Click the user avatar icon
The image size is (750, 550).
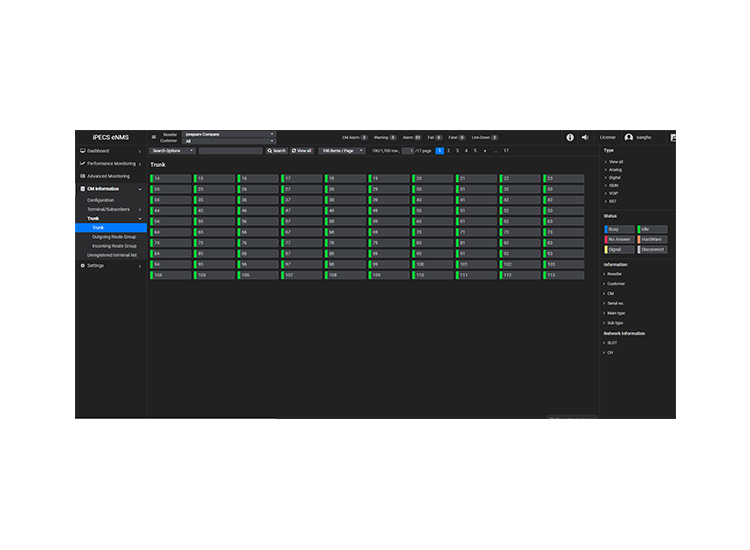point(629,137)
